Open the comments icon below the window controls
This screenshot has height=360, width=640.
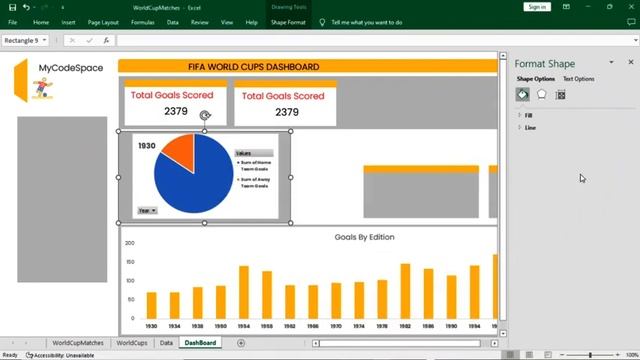pos(631,22)
